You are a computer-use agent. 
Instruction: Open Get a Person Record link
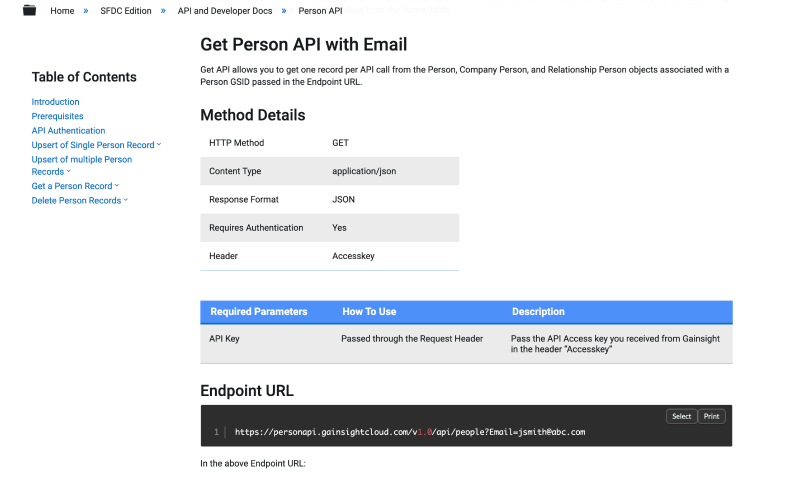(x=72, y=186)
